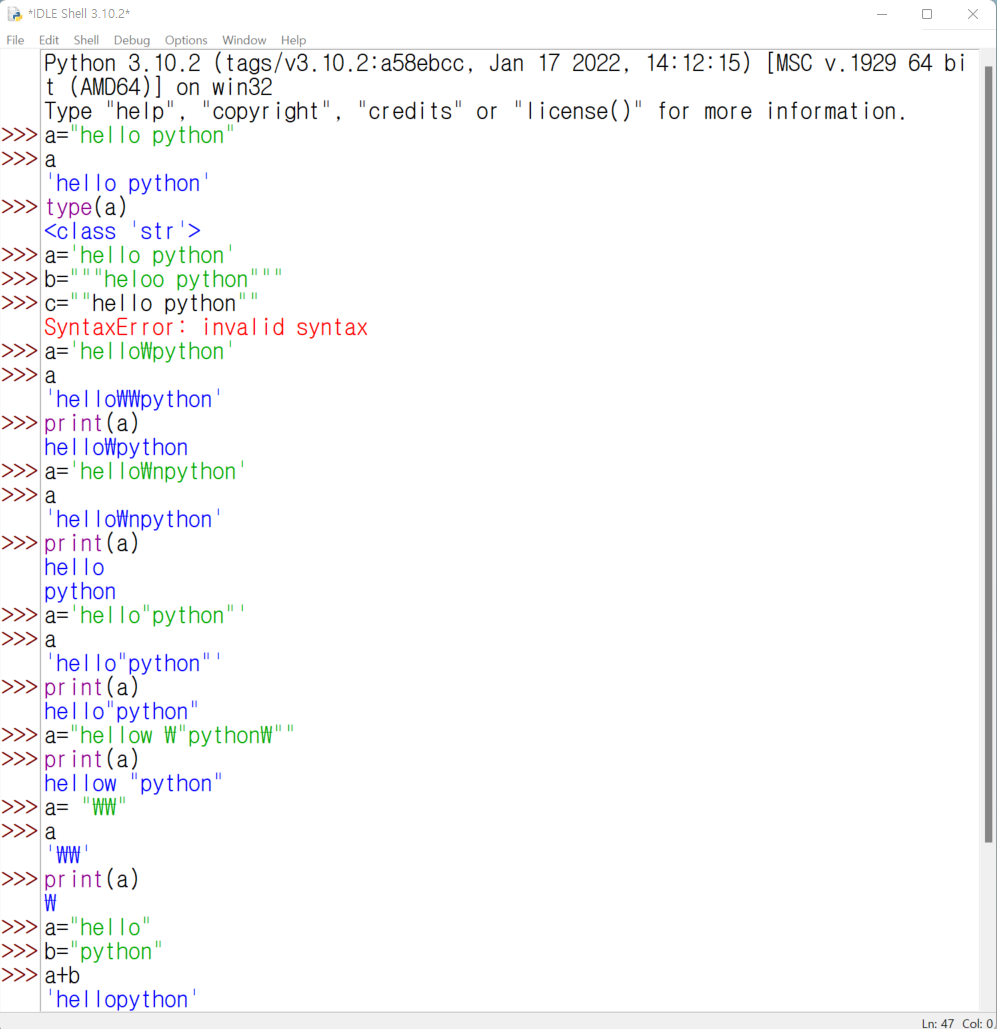Minimize the IDLE Shell window
The width and height of the screenshot is (997, 1029).
881,14
